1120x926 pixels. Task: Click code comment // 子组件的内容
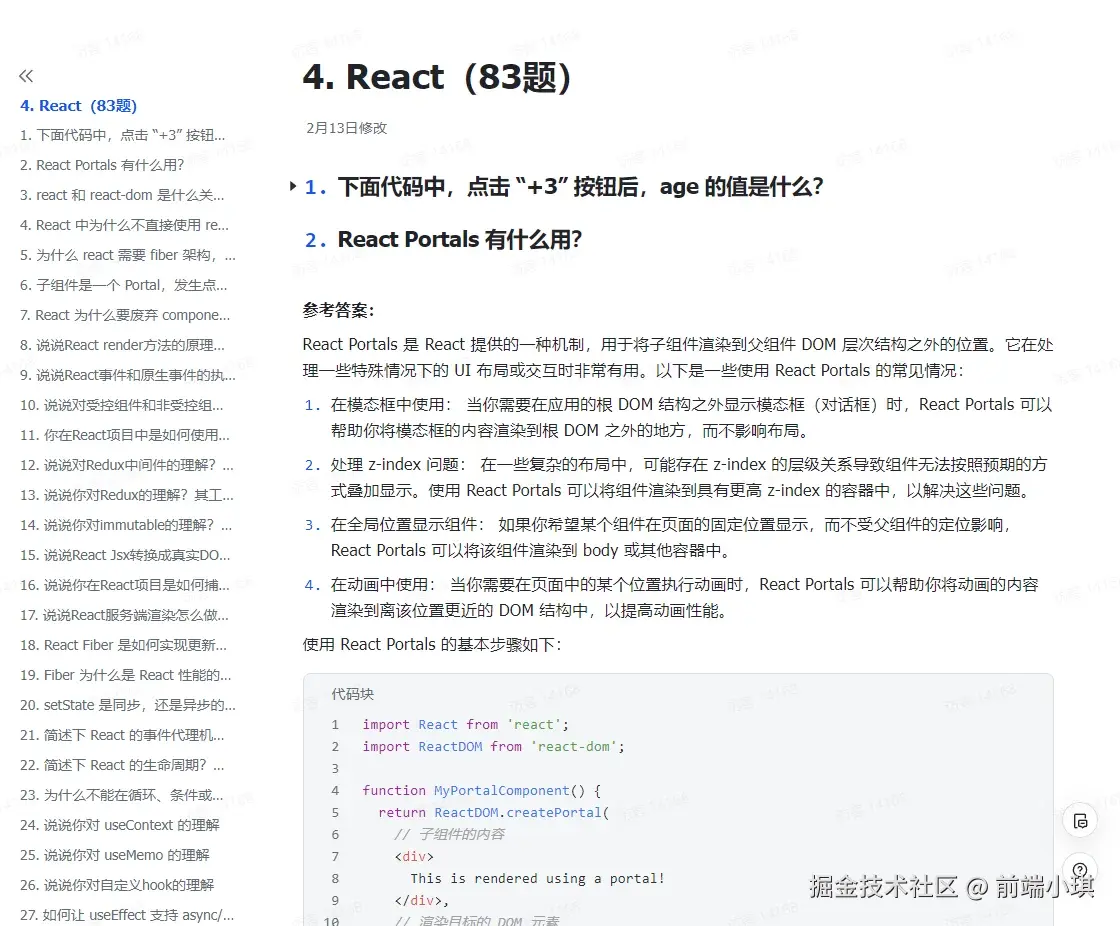(x=449, y=835)
